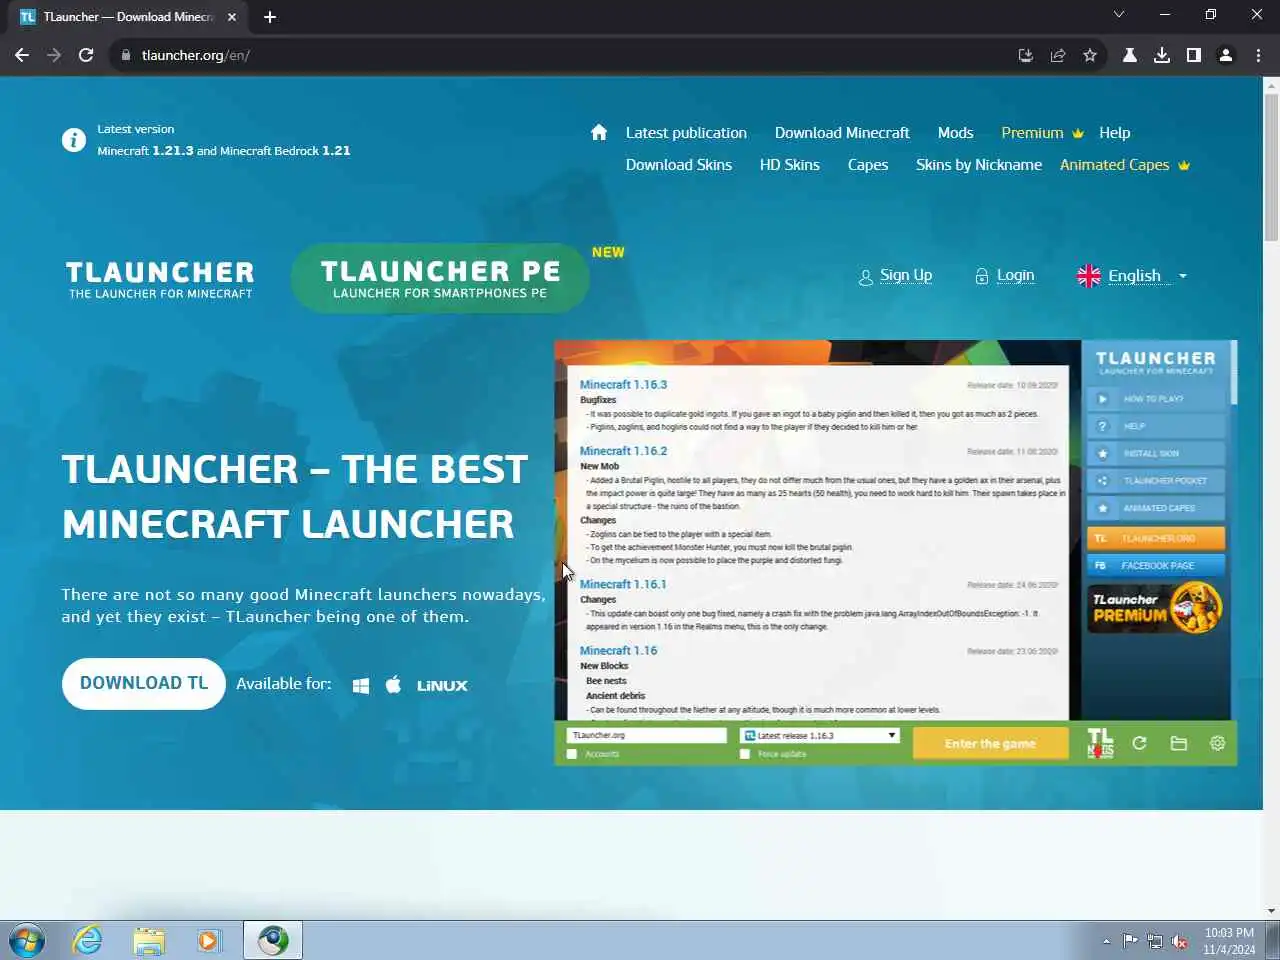Viewport: 1280px width, 960px height.
Task: Open Media Player from taskbar
Action: pos(208,940)
